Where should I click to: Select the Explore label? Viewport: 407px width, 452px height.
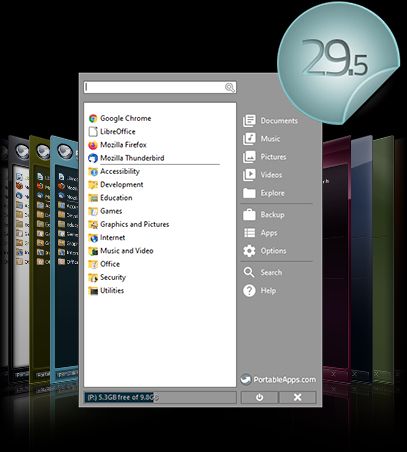pos(273,193)
